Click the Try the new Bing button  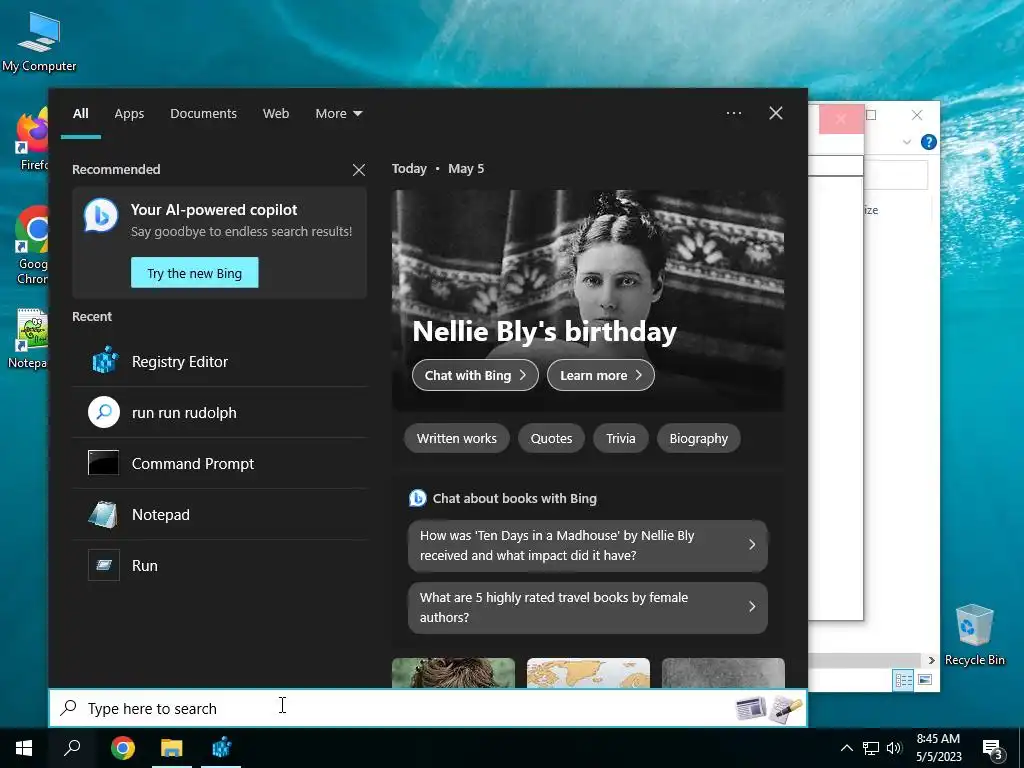pyautogui.click(x=195, y=273)
